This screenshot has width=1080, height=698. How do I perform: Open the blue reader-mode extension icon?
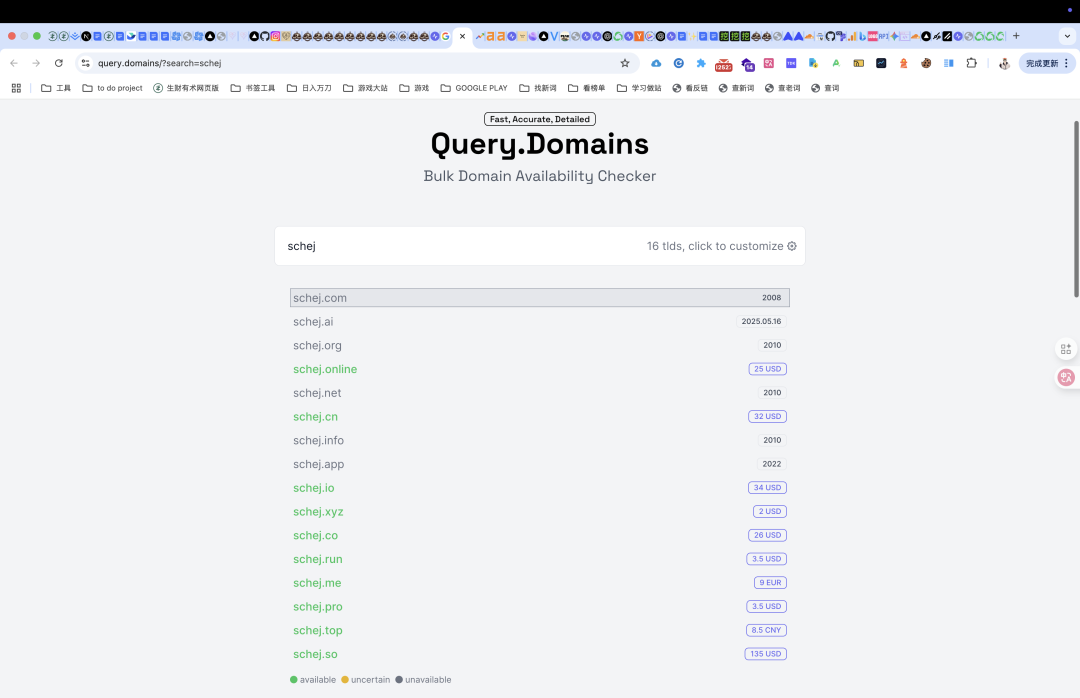point(948,63)
